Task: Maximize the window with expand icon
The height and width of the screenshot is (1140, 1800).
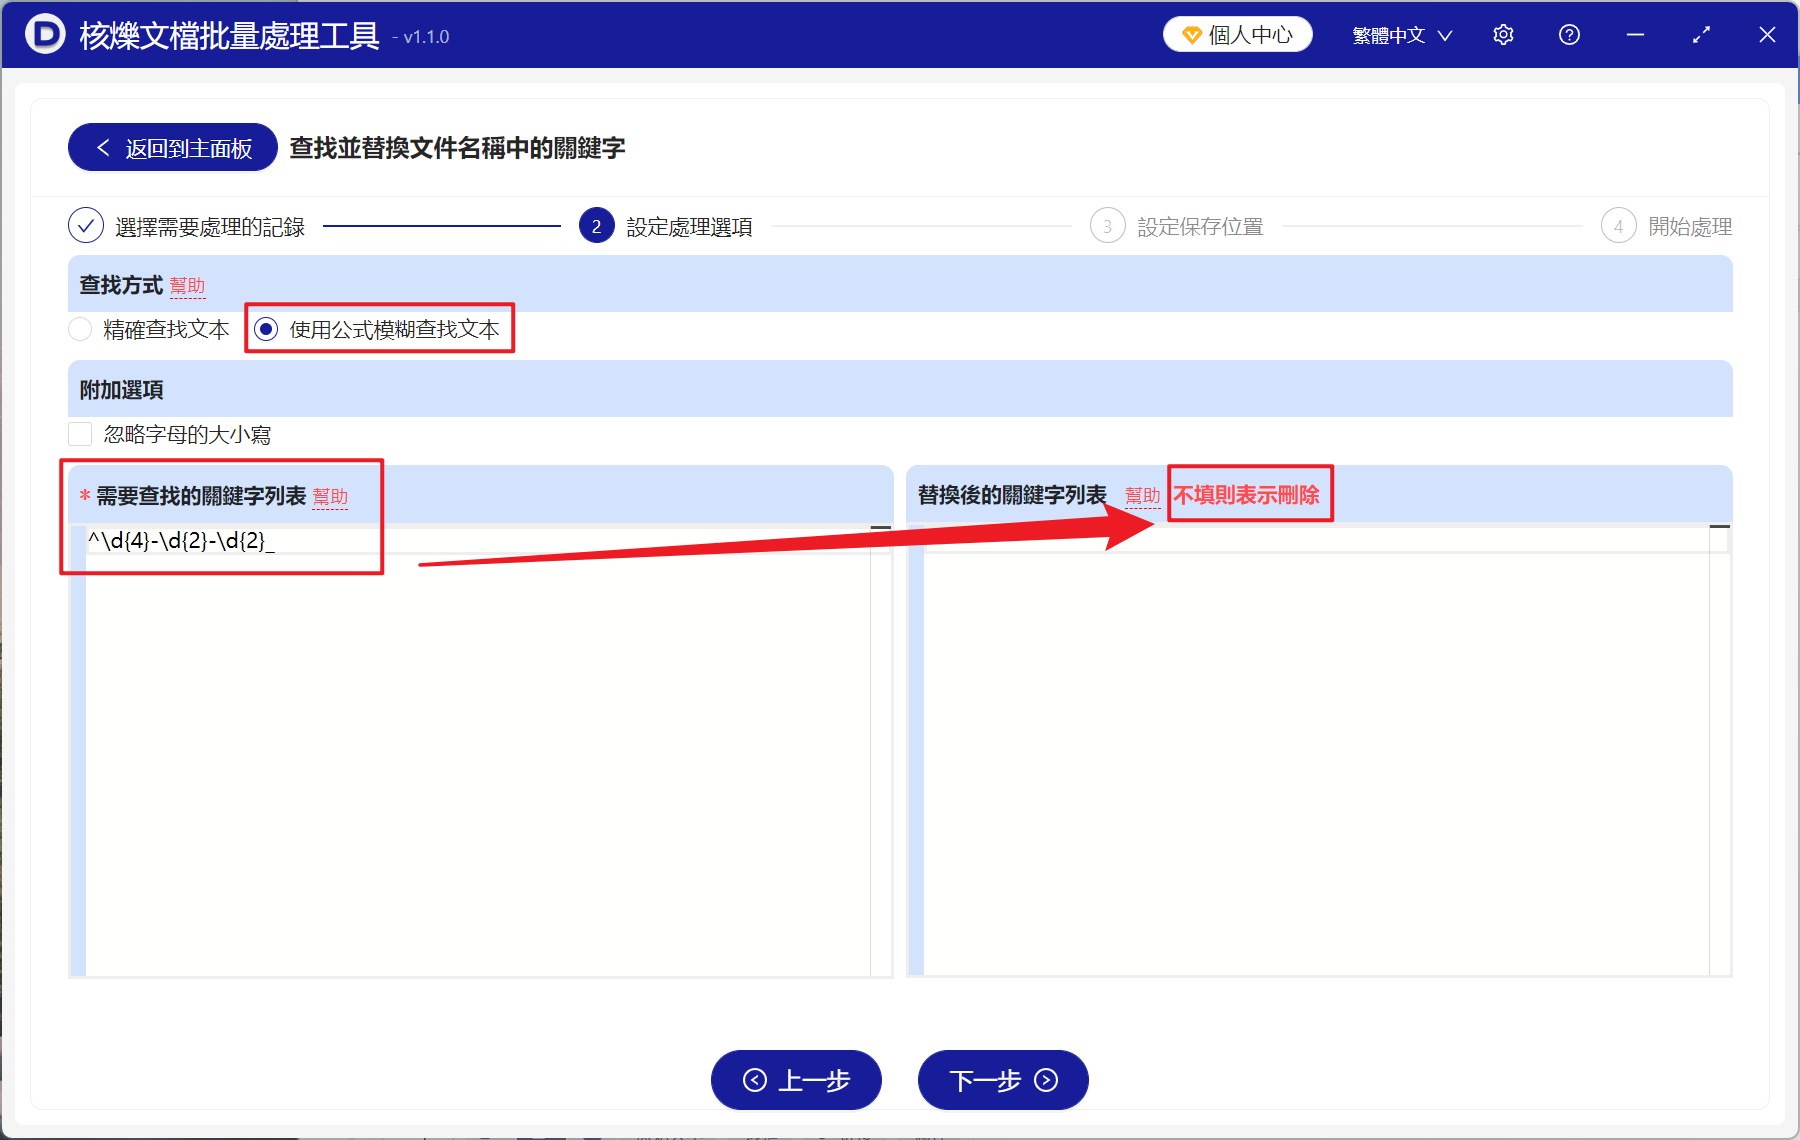Action: [1701, 35]
